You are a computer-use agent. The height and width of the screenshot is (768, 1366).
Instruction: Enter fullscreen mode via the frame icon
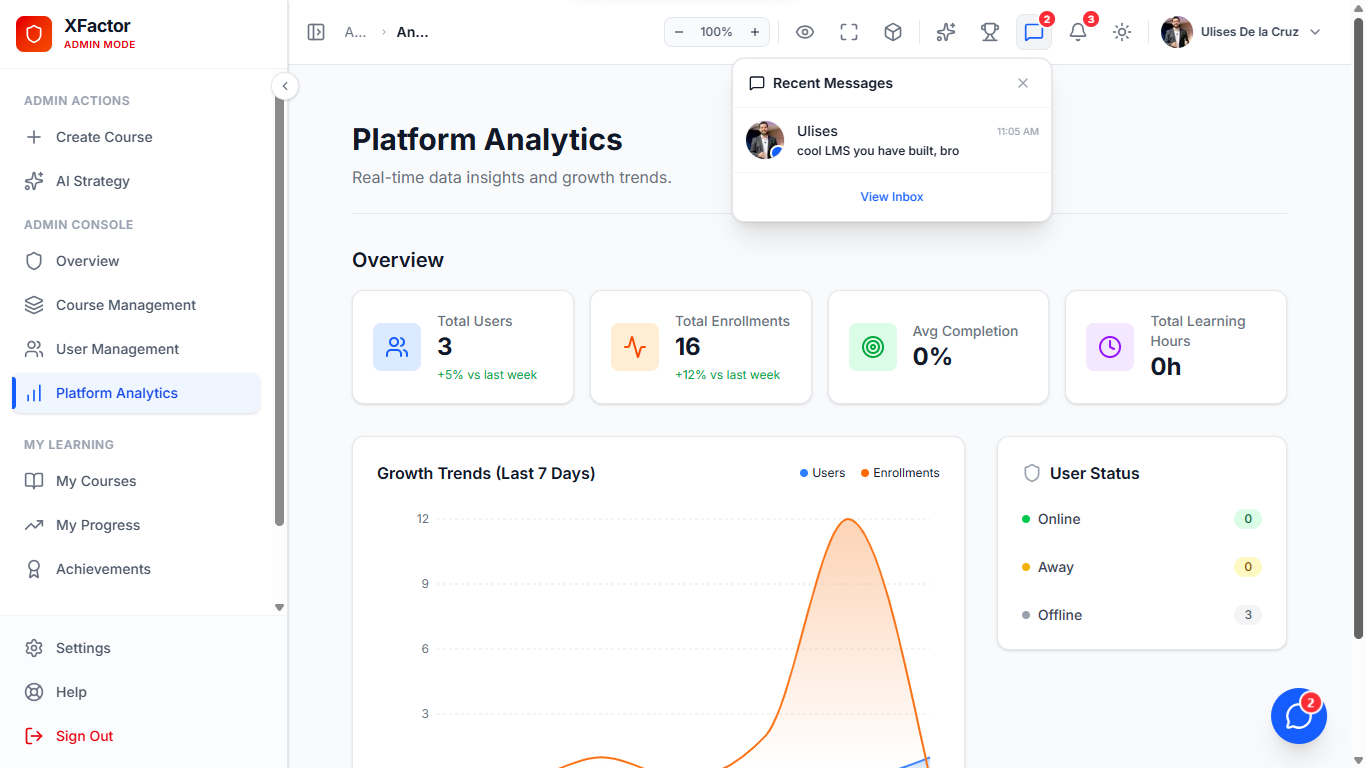coord(849,32)
